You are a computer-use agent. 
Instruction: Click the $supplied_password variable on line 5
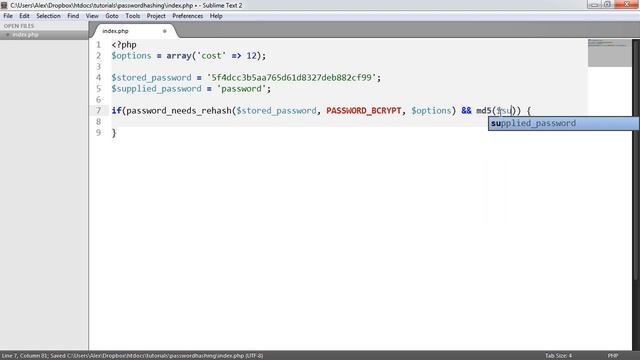[x=156, y=89]
